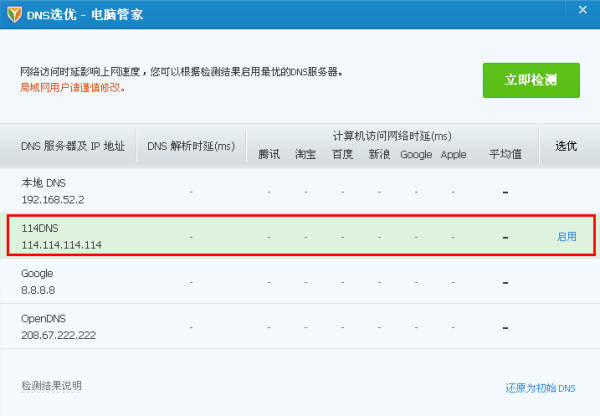Click the 立即检测 green button

coord(531,80)
